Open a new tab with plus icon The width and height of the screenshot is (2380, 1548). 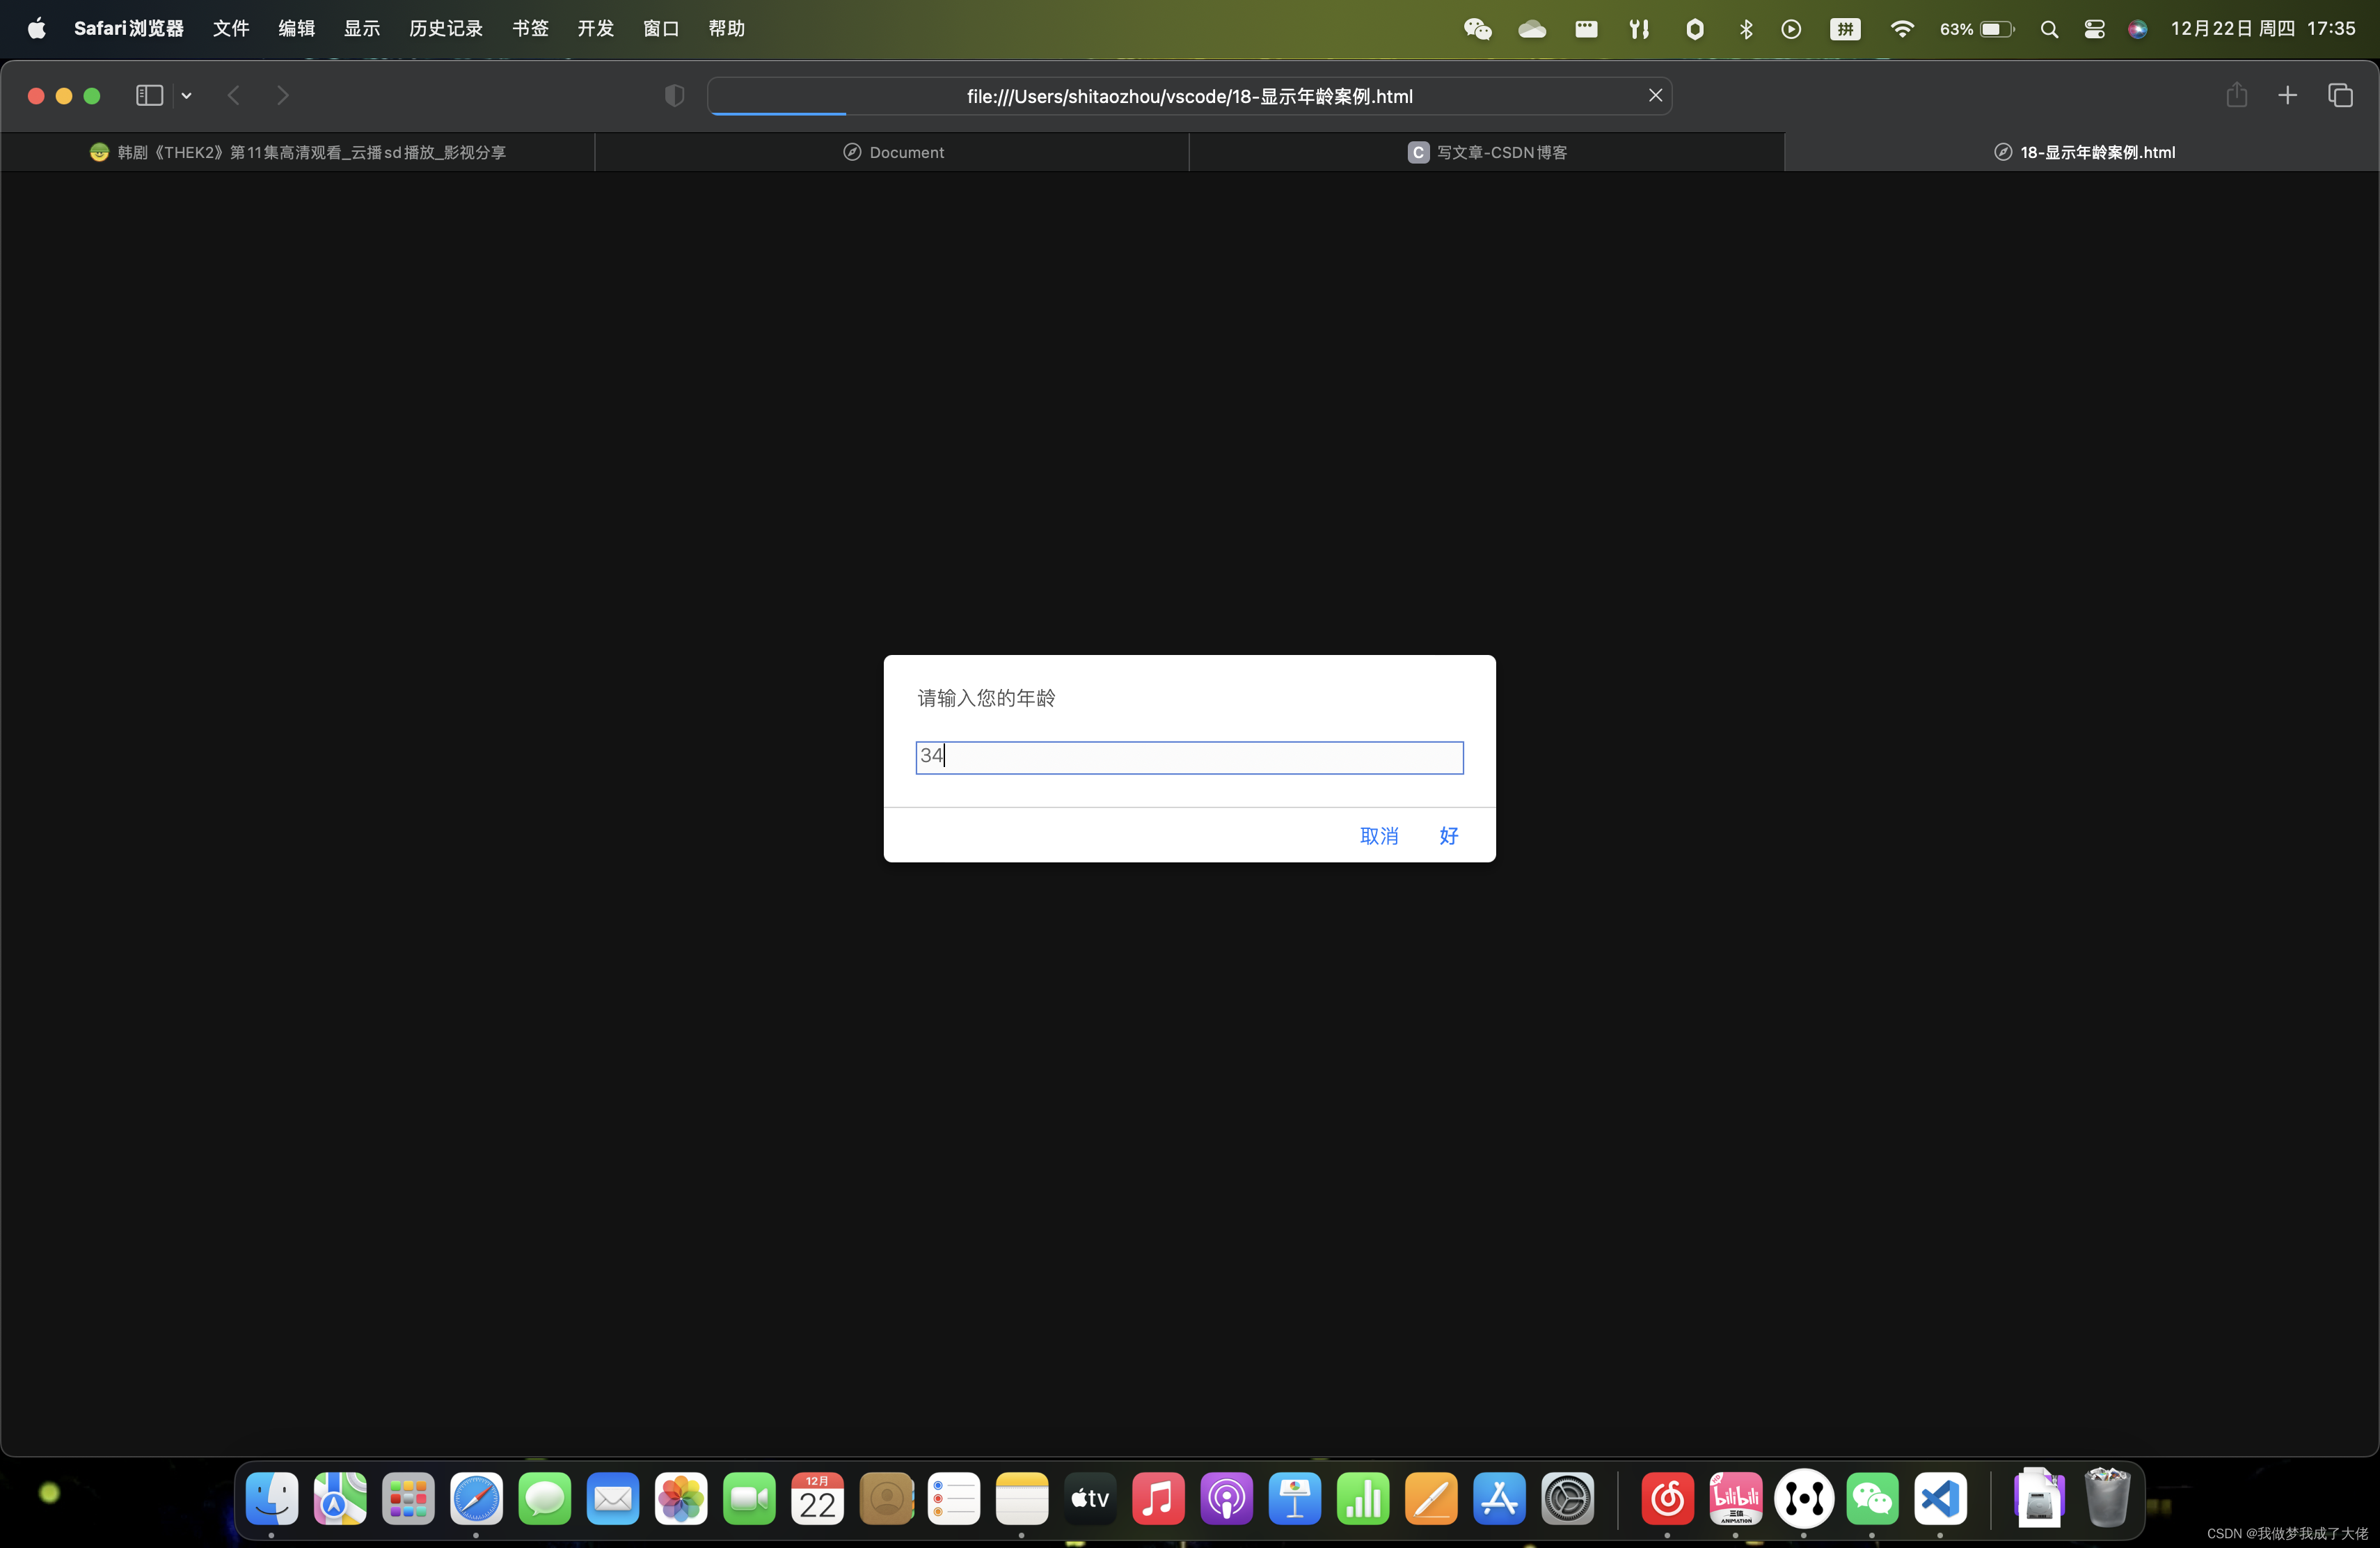coord(2287,95)
